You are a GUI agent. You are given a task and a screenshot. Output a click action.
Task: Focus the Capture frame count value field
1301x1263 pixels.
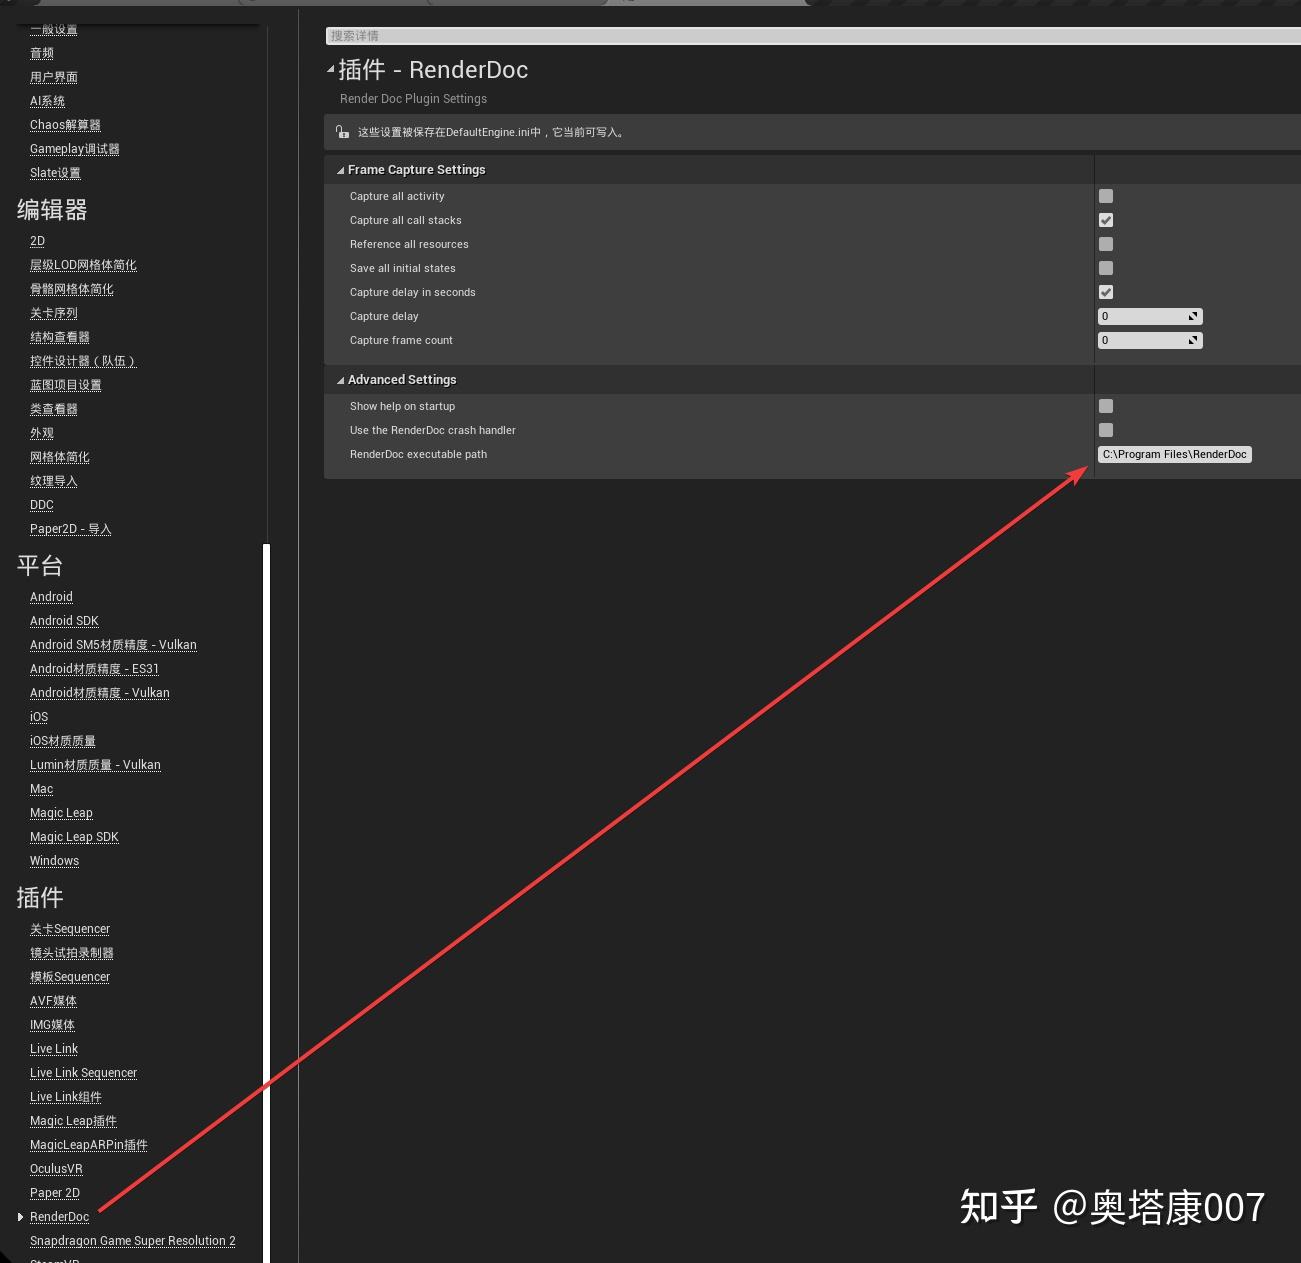[x=1150, y=340]
